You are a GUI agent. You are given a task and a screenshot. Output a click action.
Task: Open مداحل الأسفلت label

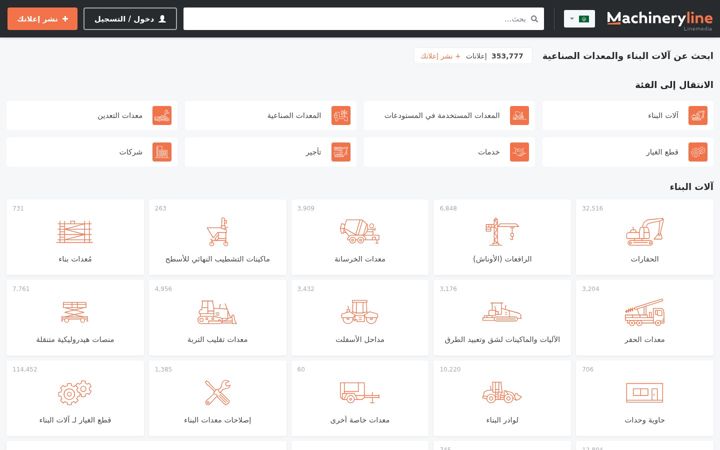360,339
